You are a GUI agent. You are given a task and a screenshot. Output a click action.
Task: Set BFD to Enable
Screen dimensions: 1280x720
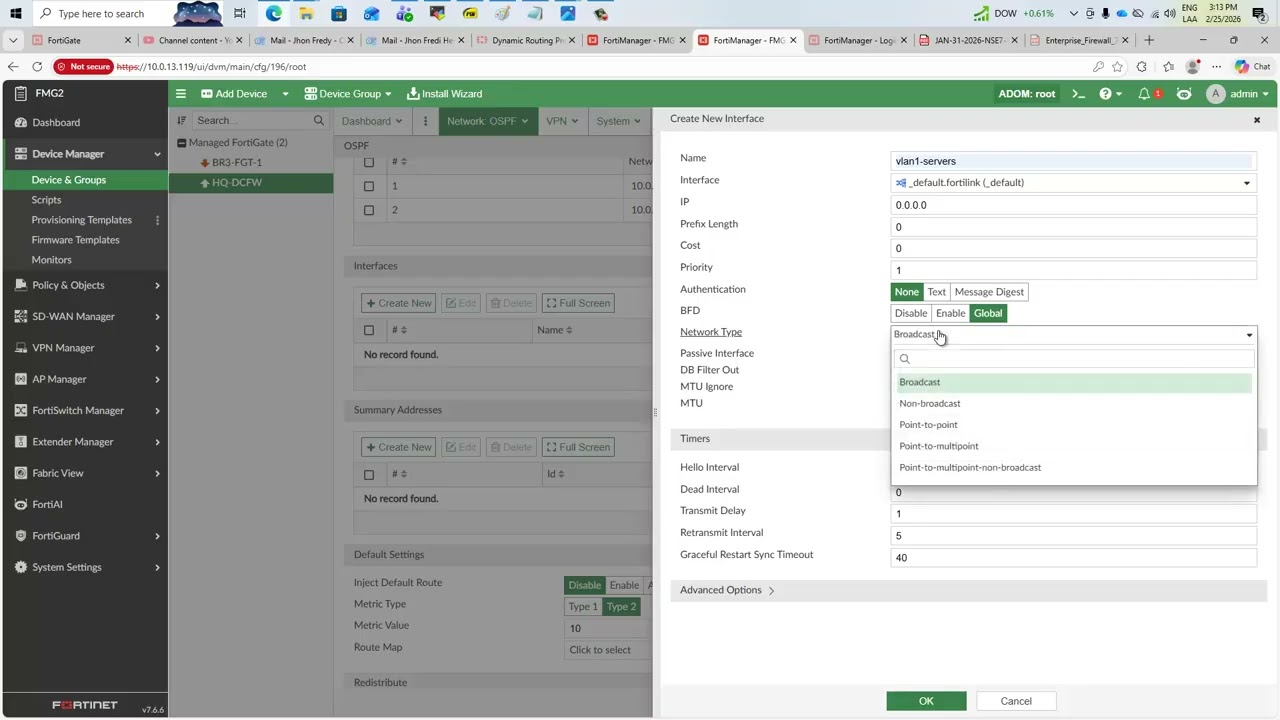[x=950, y=314]
